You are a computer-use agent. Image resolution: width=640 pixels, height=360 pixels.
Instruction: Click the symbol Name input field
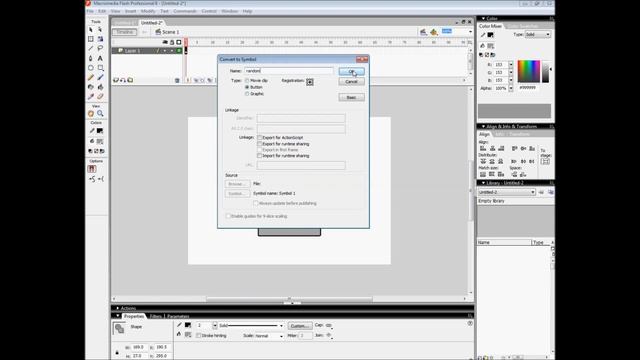pos(289,71)
